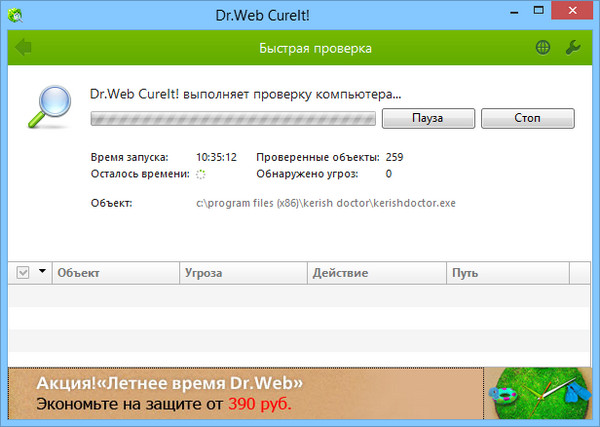Click the magnifying glass scan icon
Image resolution: width=600 pixels, height=427 pixels.
(x=50, y=106)
